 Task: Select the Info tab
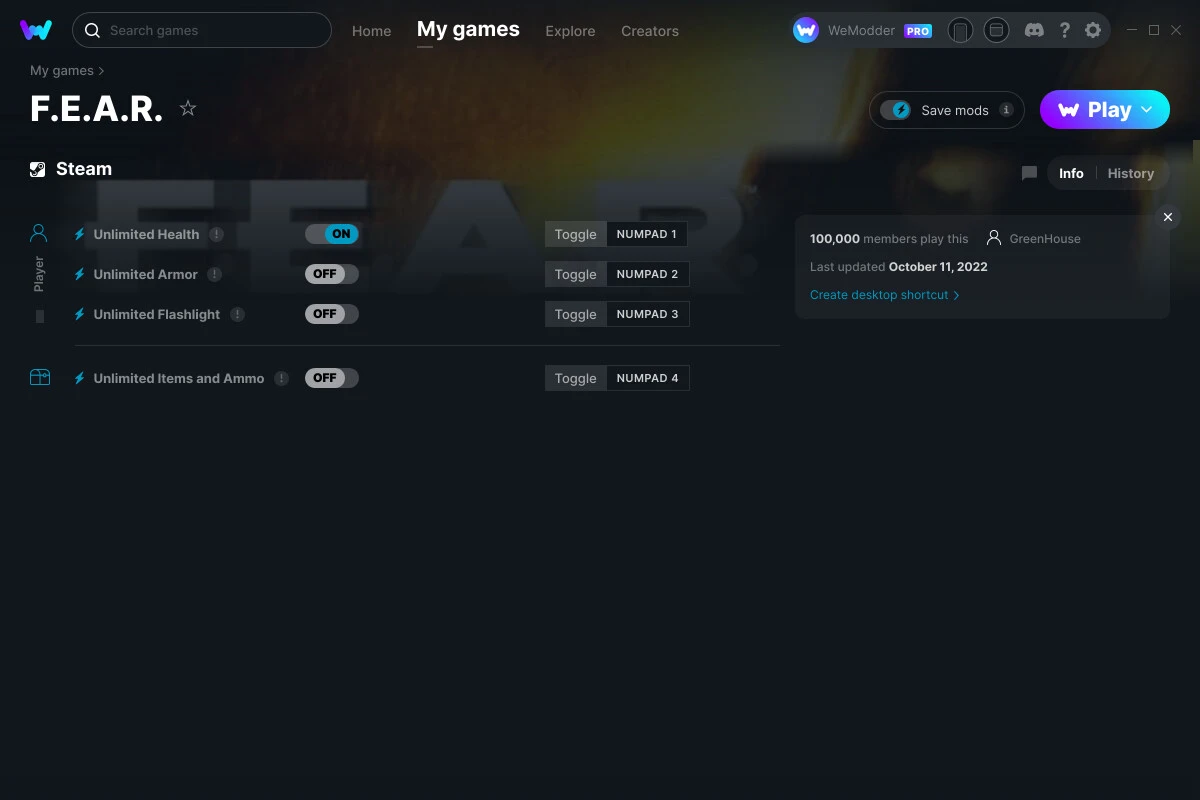coord(1071,173)
